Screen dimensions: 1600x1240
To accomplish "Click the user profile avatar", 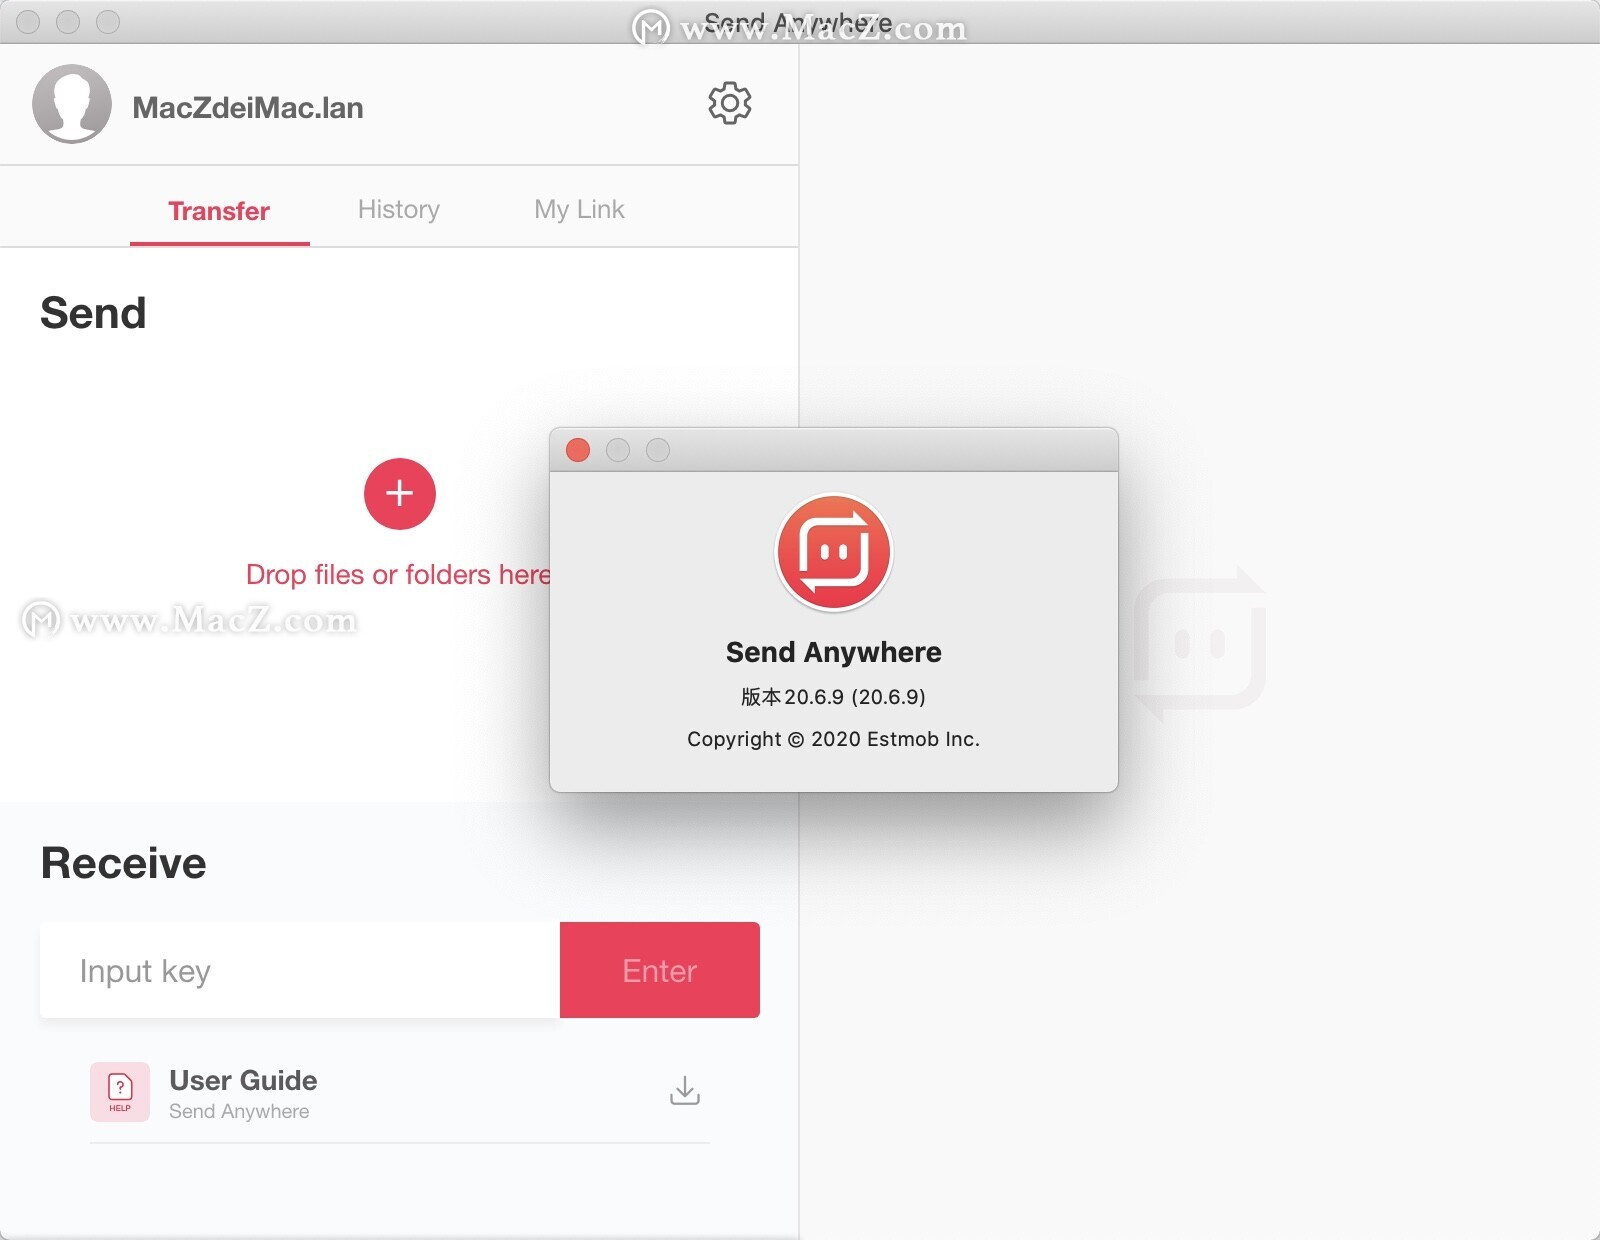I will pos(72,104).
